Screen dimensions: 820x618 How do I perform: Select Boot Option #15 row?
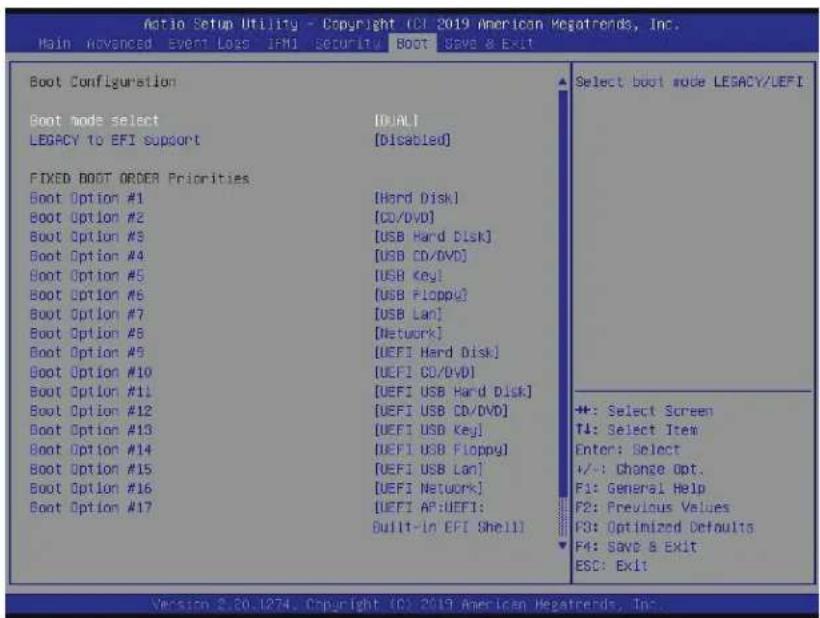(x=90, y=469)
